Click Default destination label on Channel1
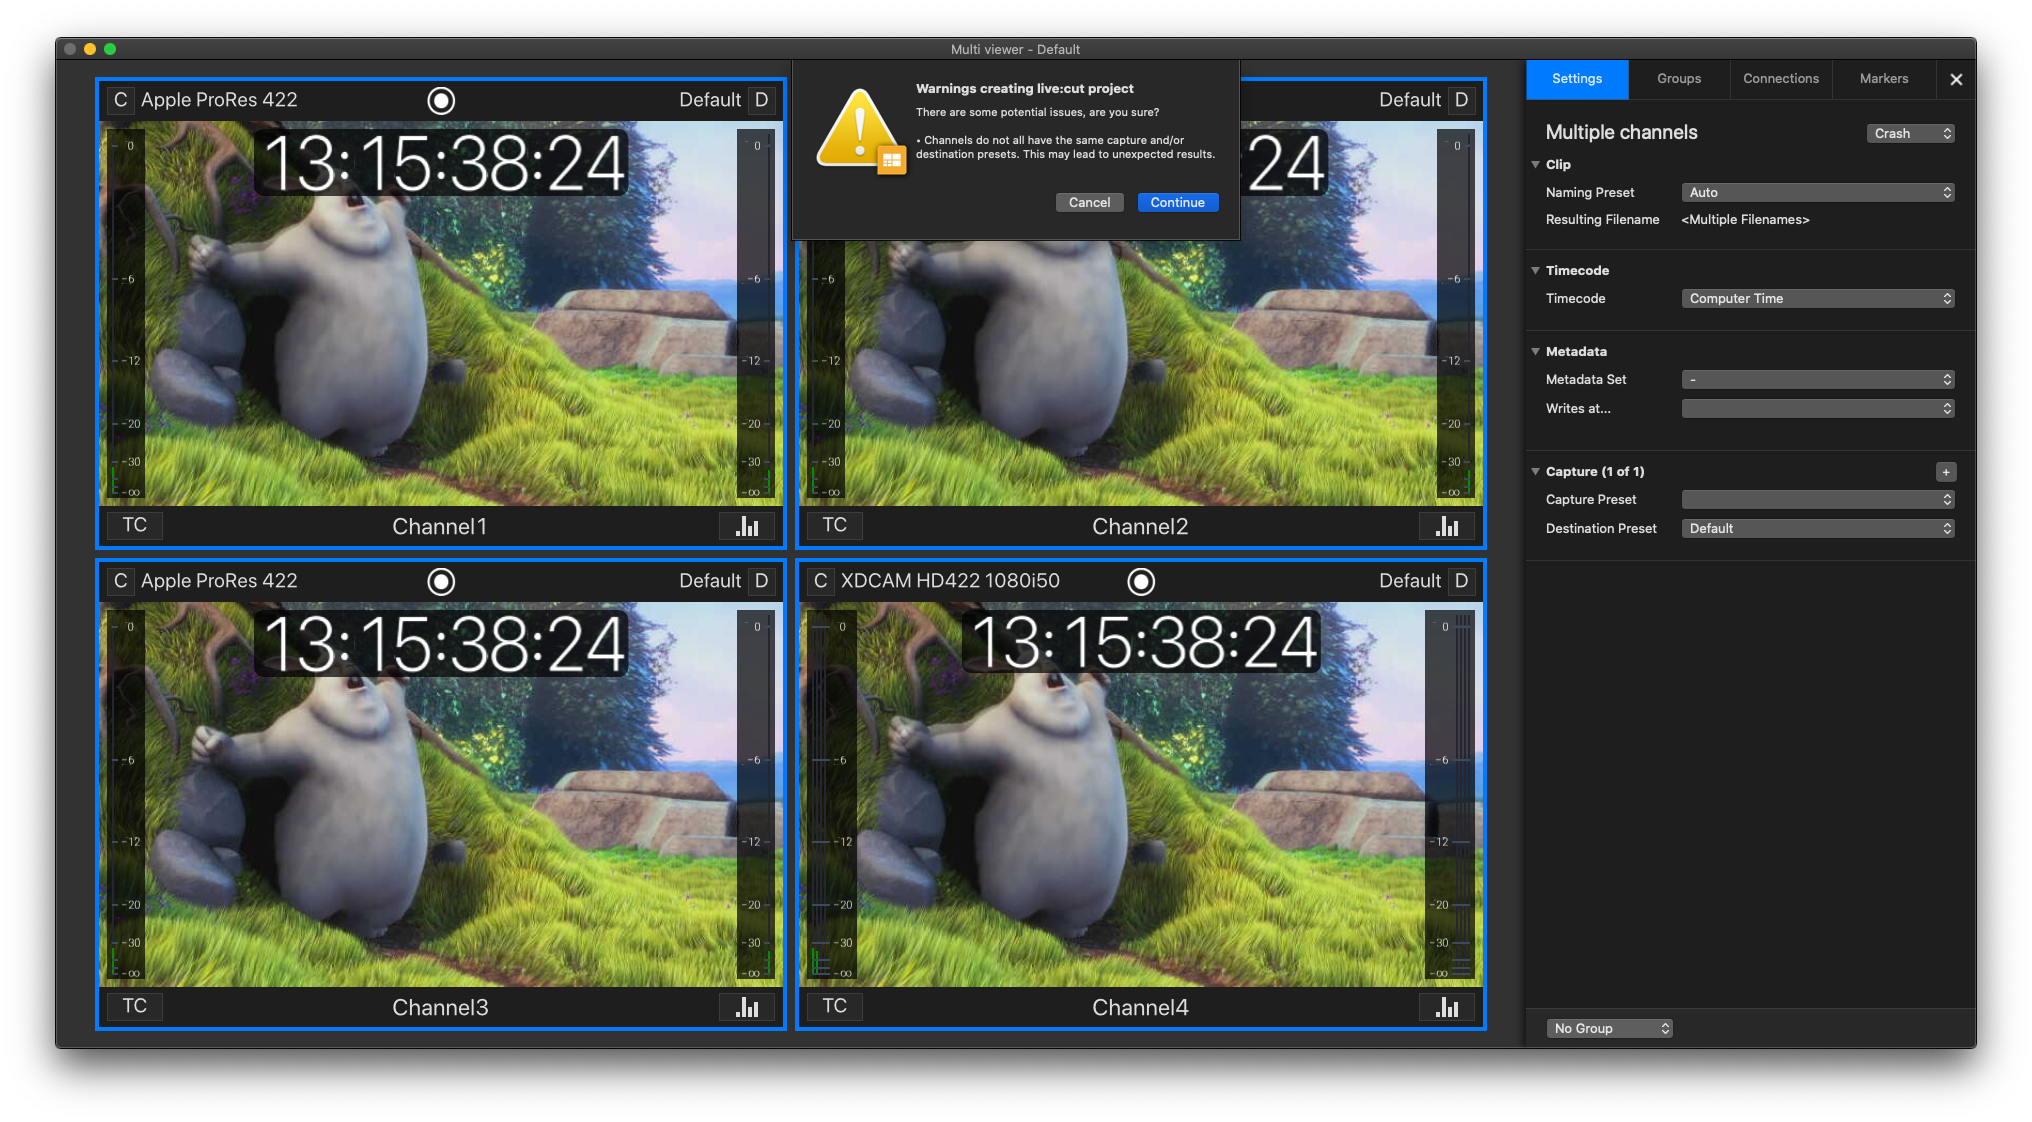 (x=710, y=100)
